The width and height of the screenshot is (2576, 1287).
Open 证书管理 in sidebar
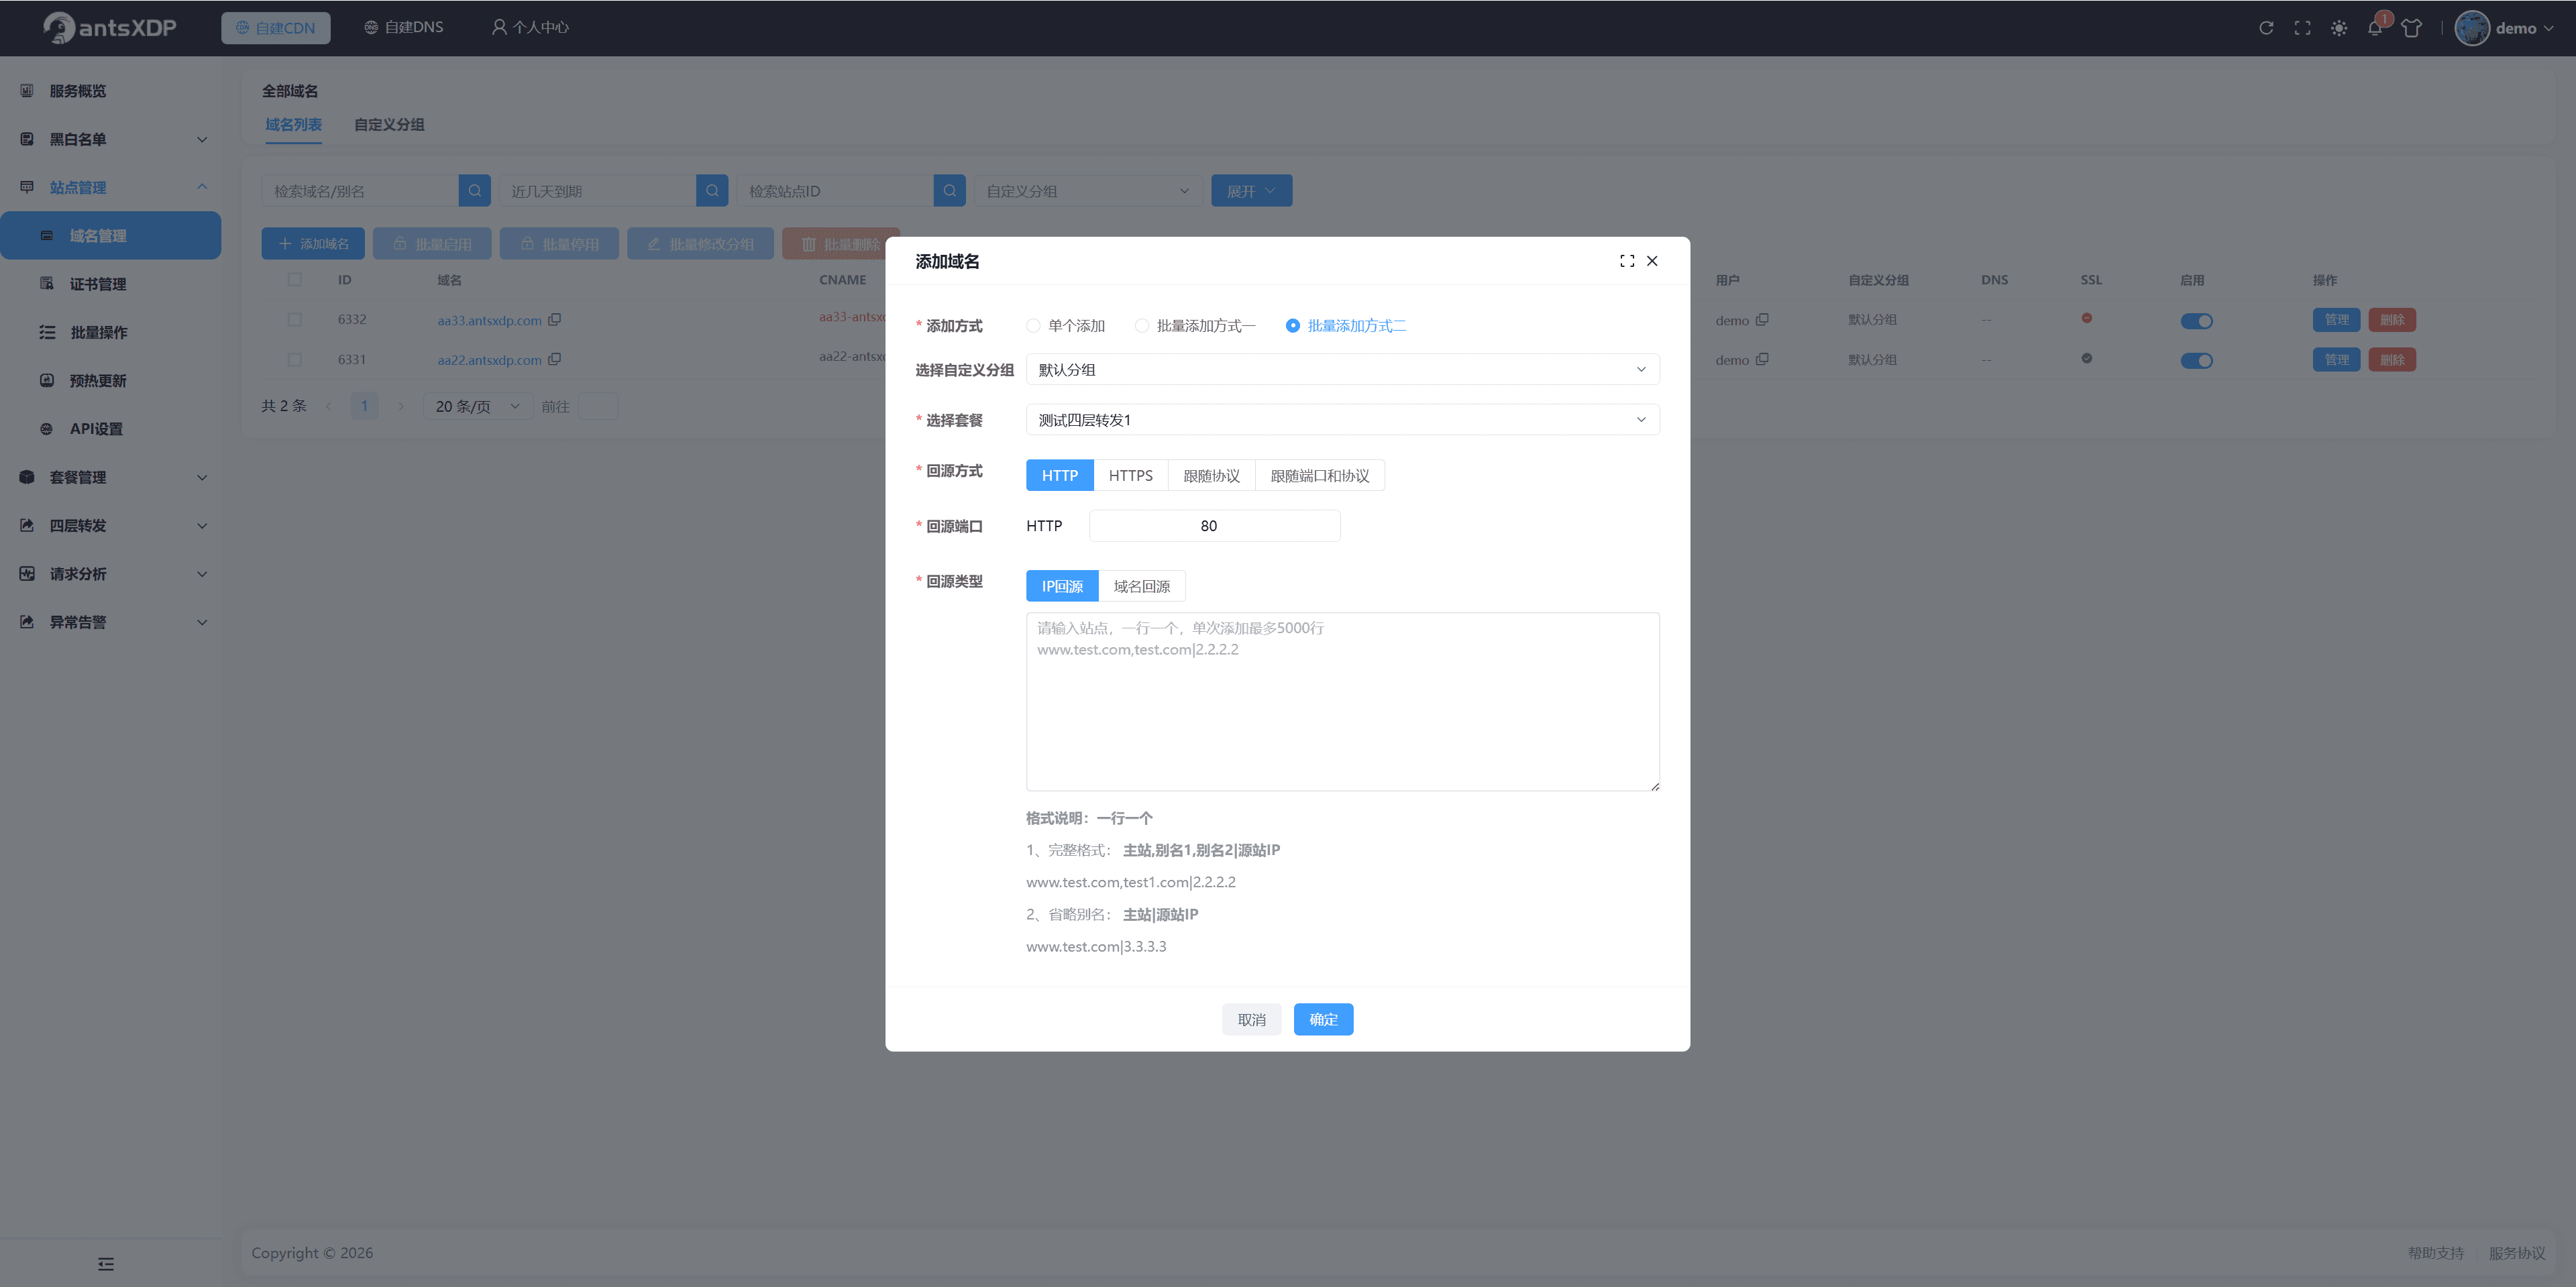tap(111, 284)
